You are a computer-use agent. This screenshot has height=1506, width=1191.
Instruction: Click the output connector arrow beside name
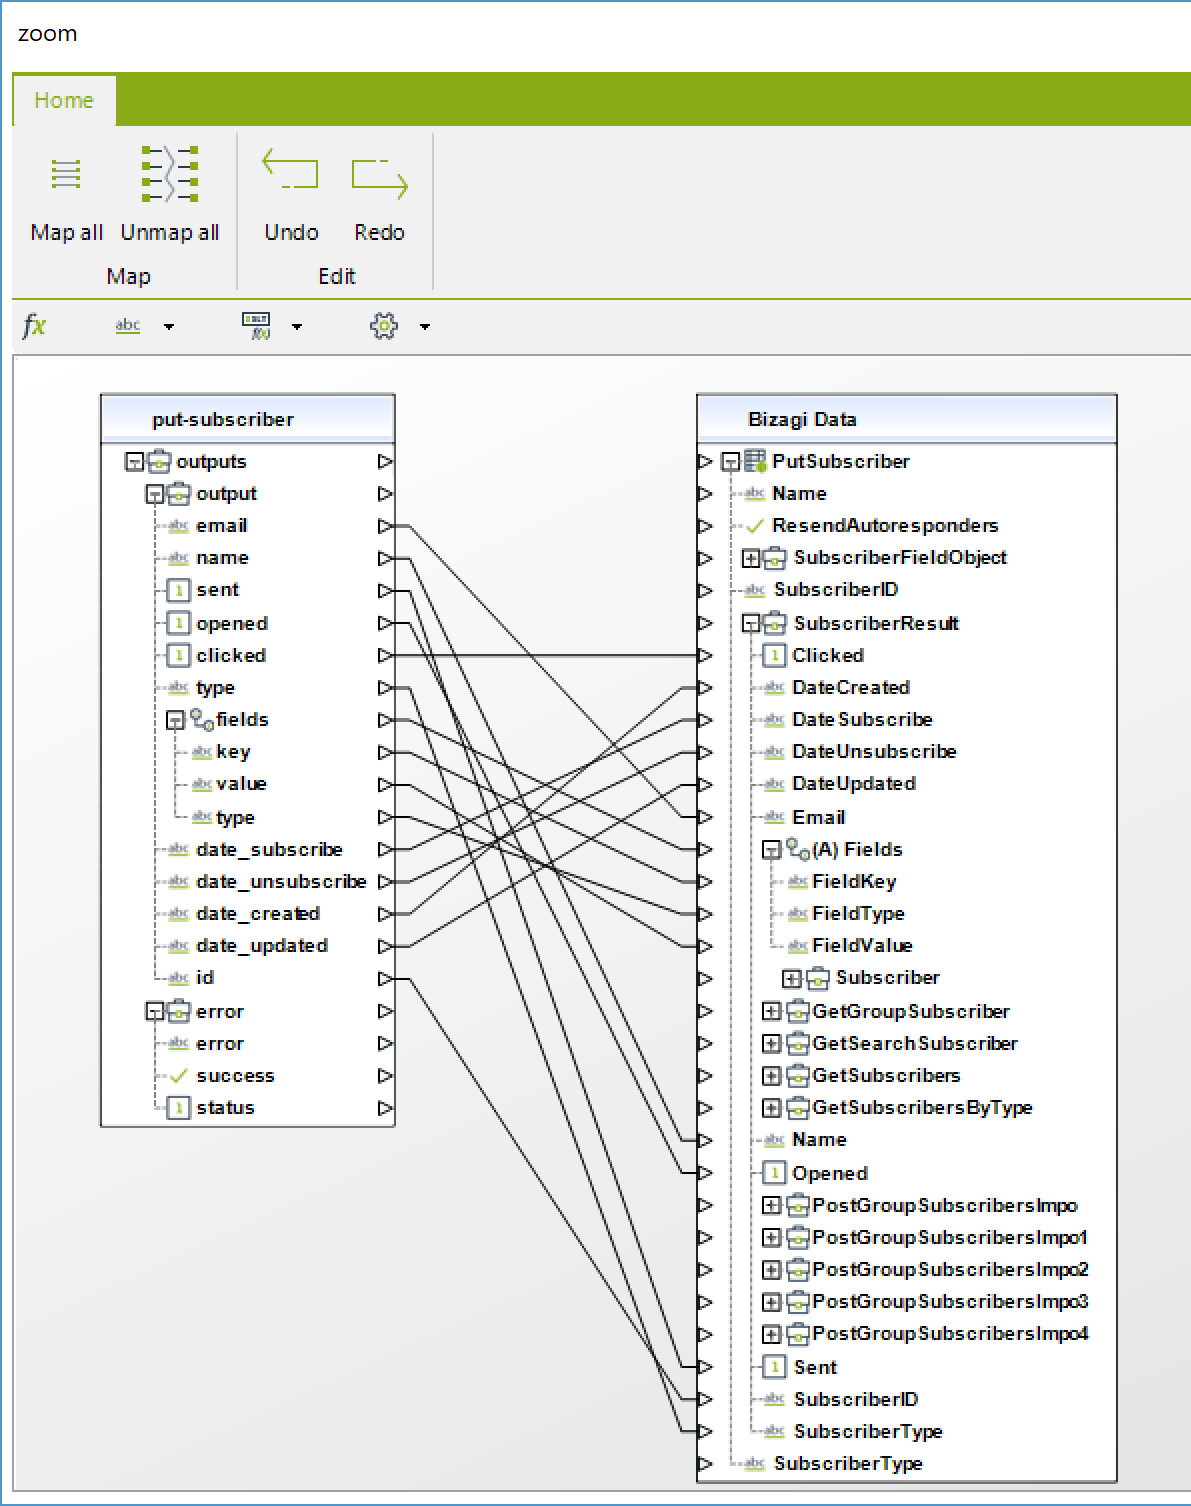[x=385, y=558]
